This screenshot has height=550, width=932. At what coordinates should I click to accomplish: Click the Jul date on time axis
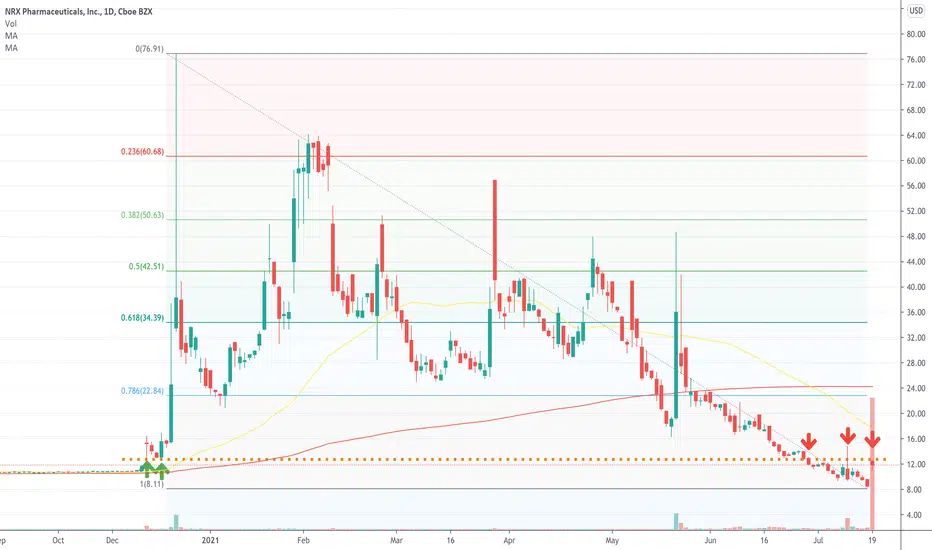tap(818, 540)
